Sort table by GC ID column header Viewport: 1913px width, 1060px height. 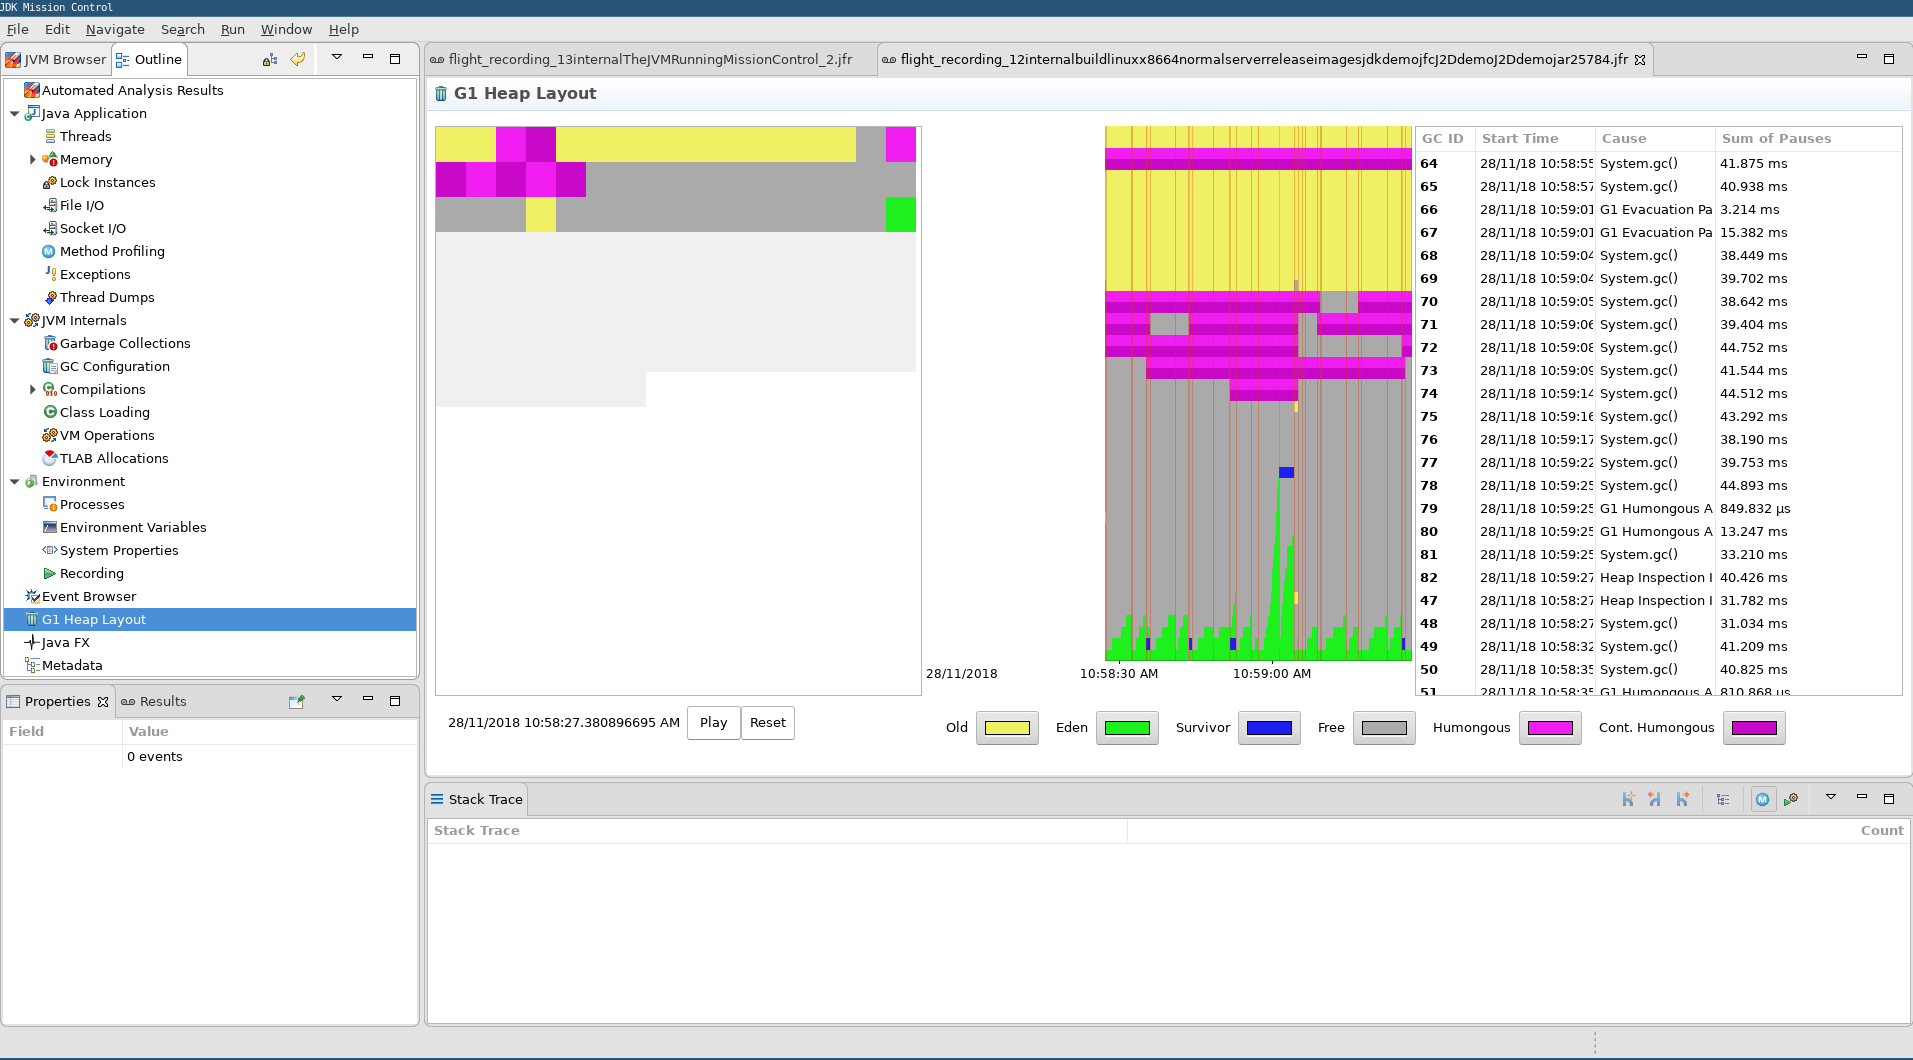pyautogui.click(x=1443, y=138)
